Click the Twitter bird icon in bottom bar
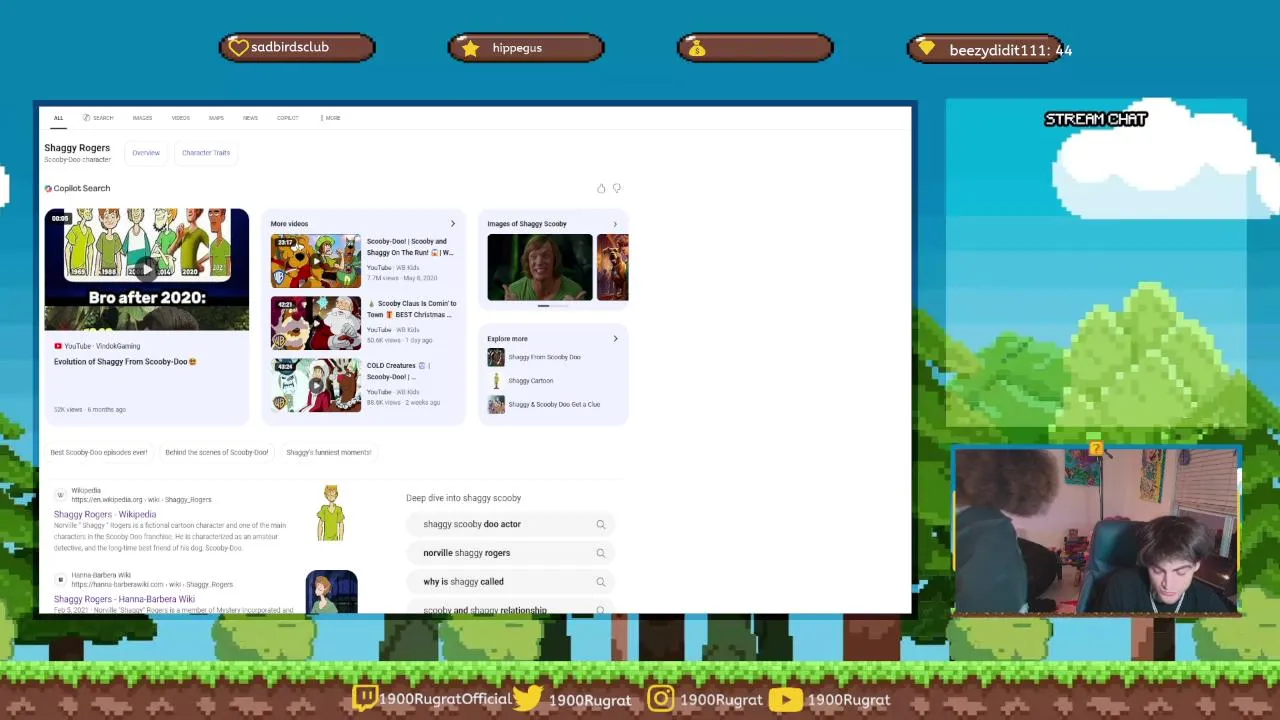Viewport: 1280px width, 720px height. (528, 698)
